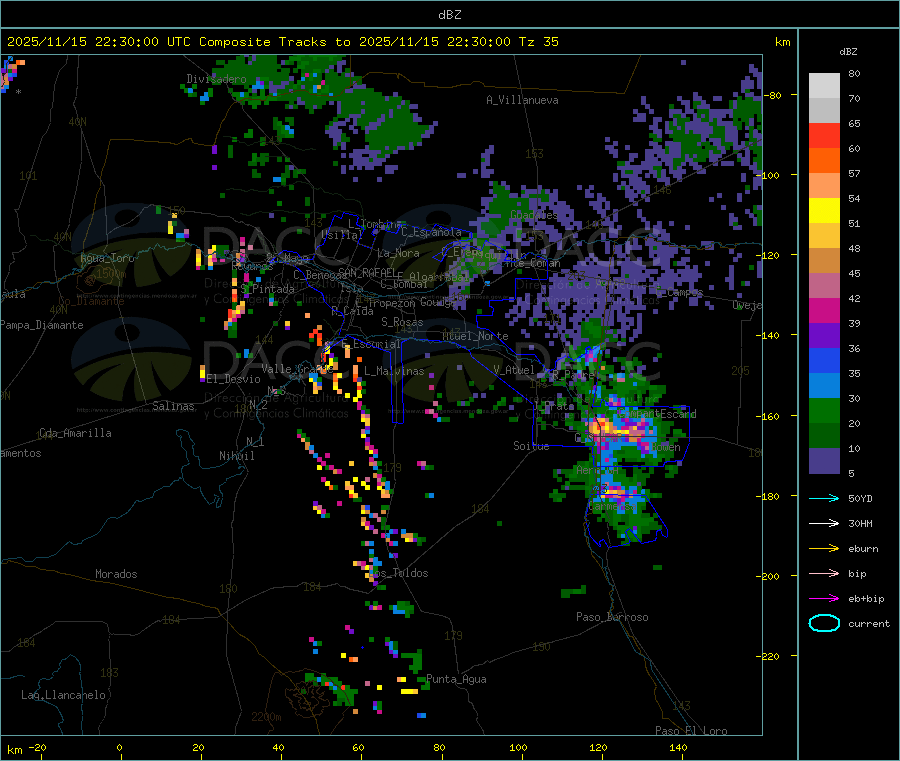Click the Paso_Barroso label
900x761 pixels.
(612, 617)
